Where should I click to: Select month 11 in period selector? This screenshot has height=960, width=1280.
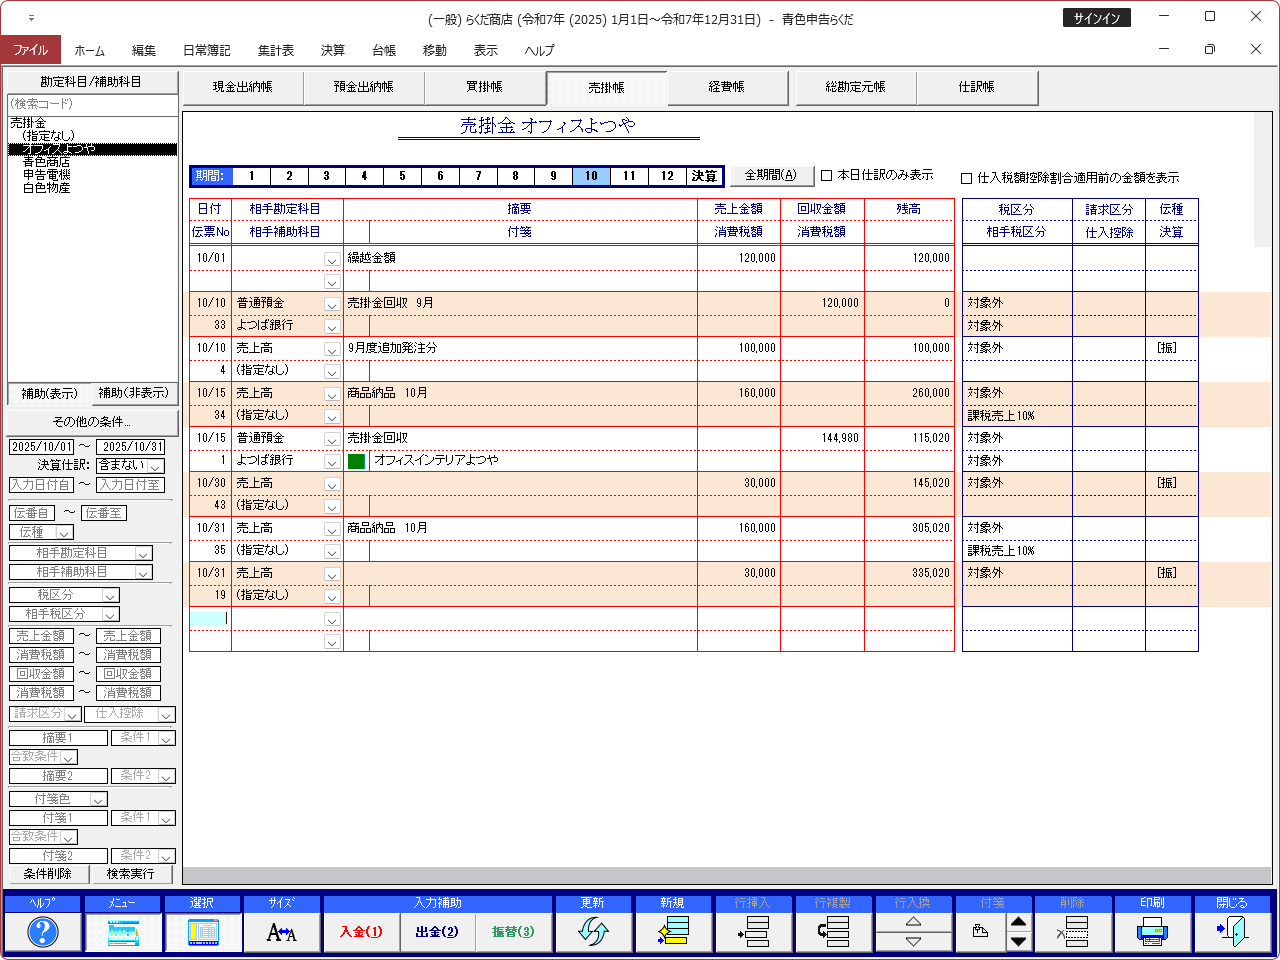[x=629, y=176]
